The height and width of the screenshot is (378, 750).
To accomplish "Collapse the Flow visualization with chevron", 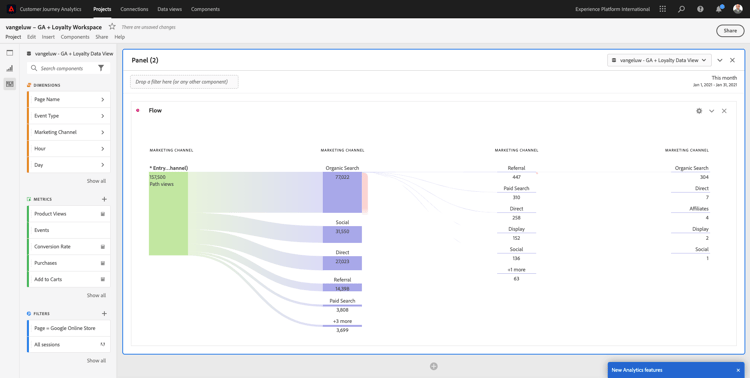I will tap(711, 111).
